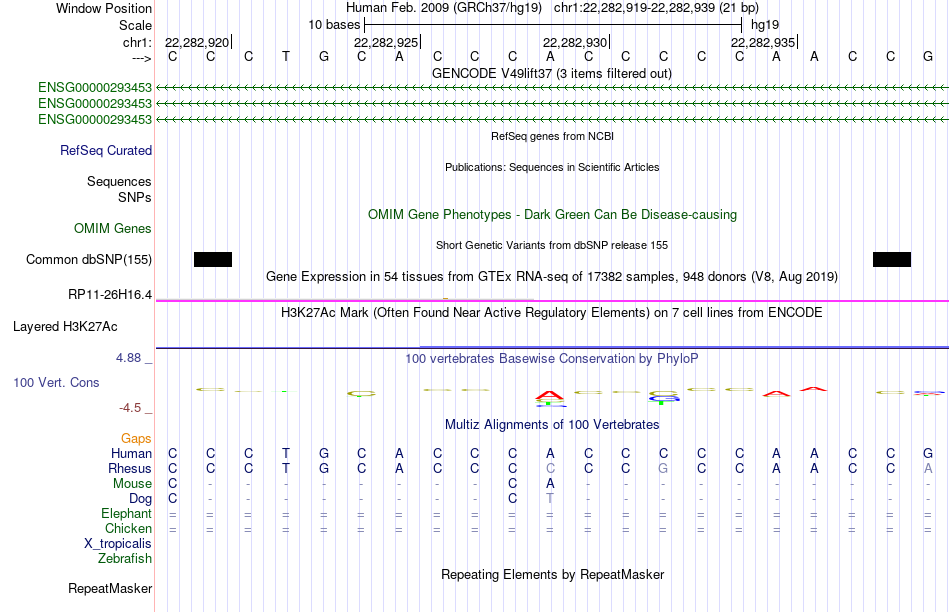Click the 4.88 conservation maximum value

128,358
